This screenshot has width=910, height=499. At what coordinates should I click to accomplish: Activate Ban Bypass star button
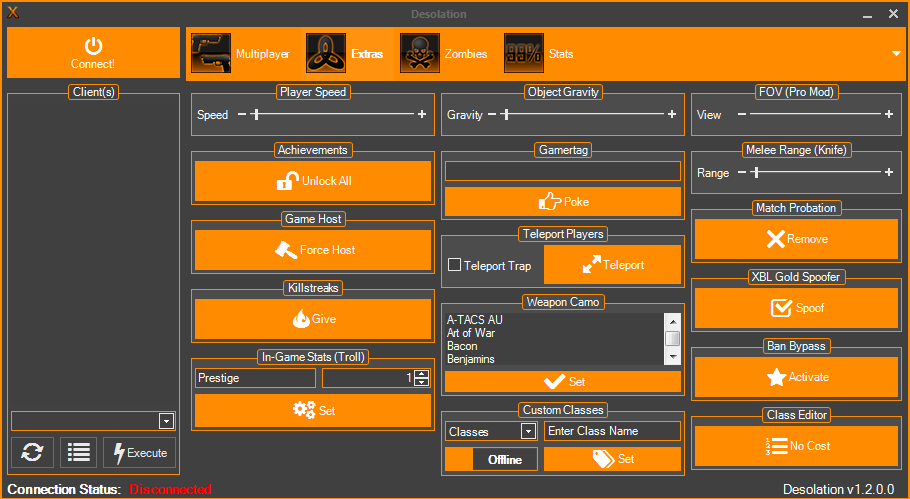(x=796, y=378)
